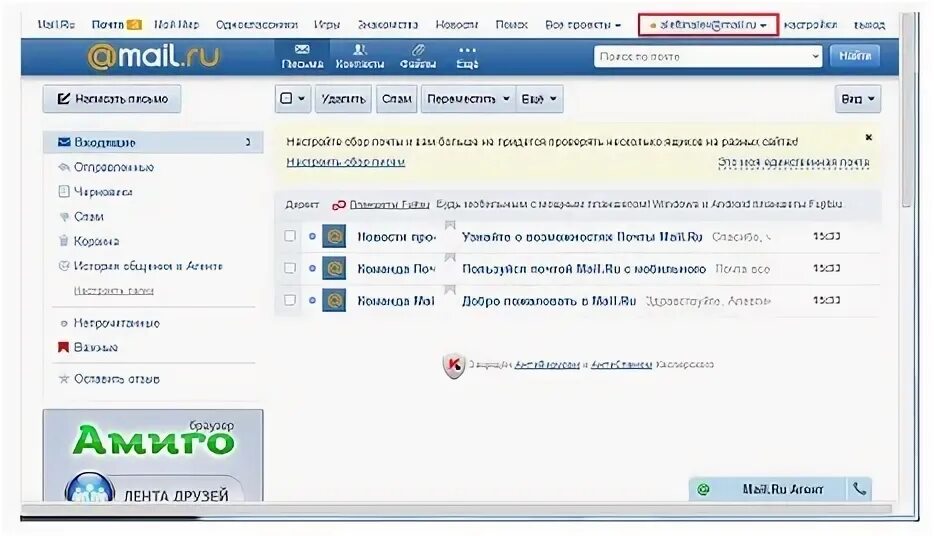The width and height of the screenshot is (934, 536).
Task: Click the Амиго browser ad banner
Action: point(153,456)
